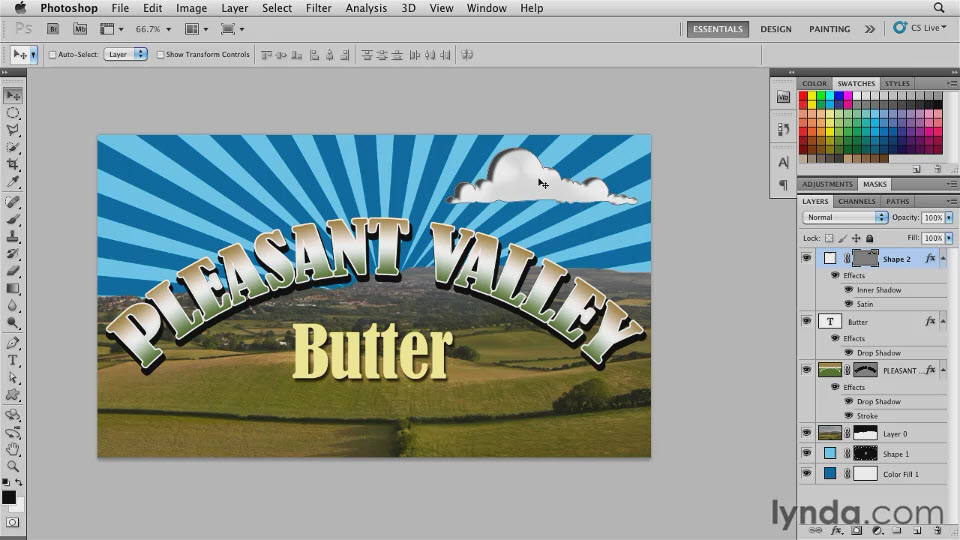Switch to the Channels tab
The width and height of the screenshot is (960, 540).
857,201
